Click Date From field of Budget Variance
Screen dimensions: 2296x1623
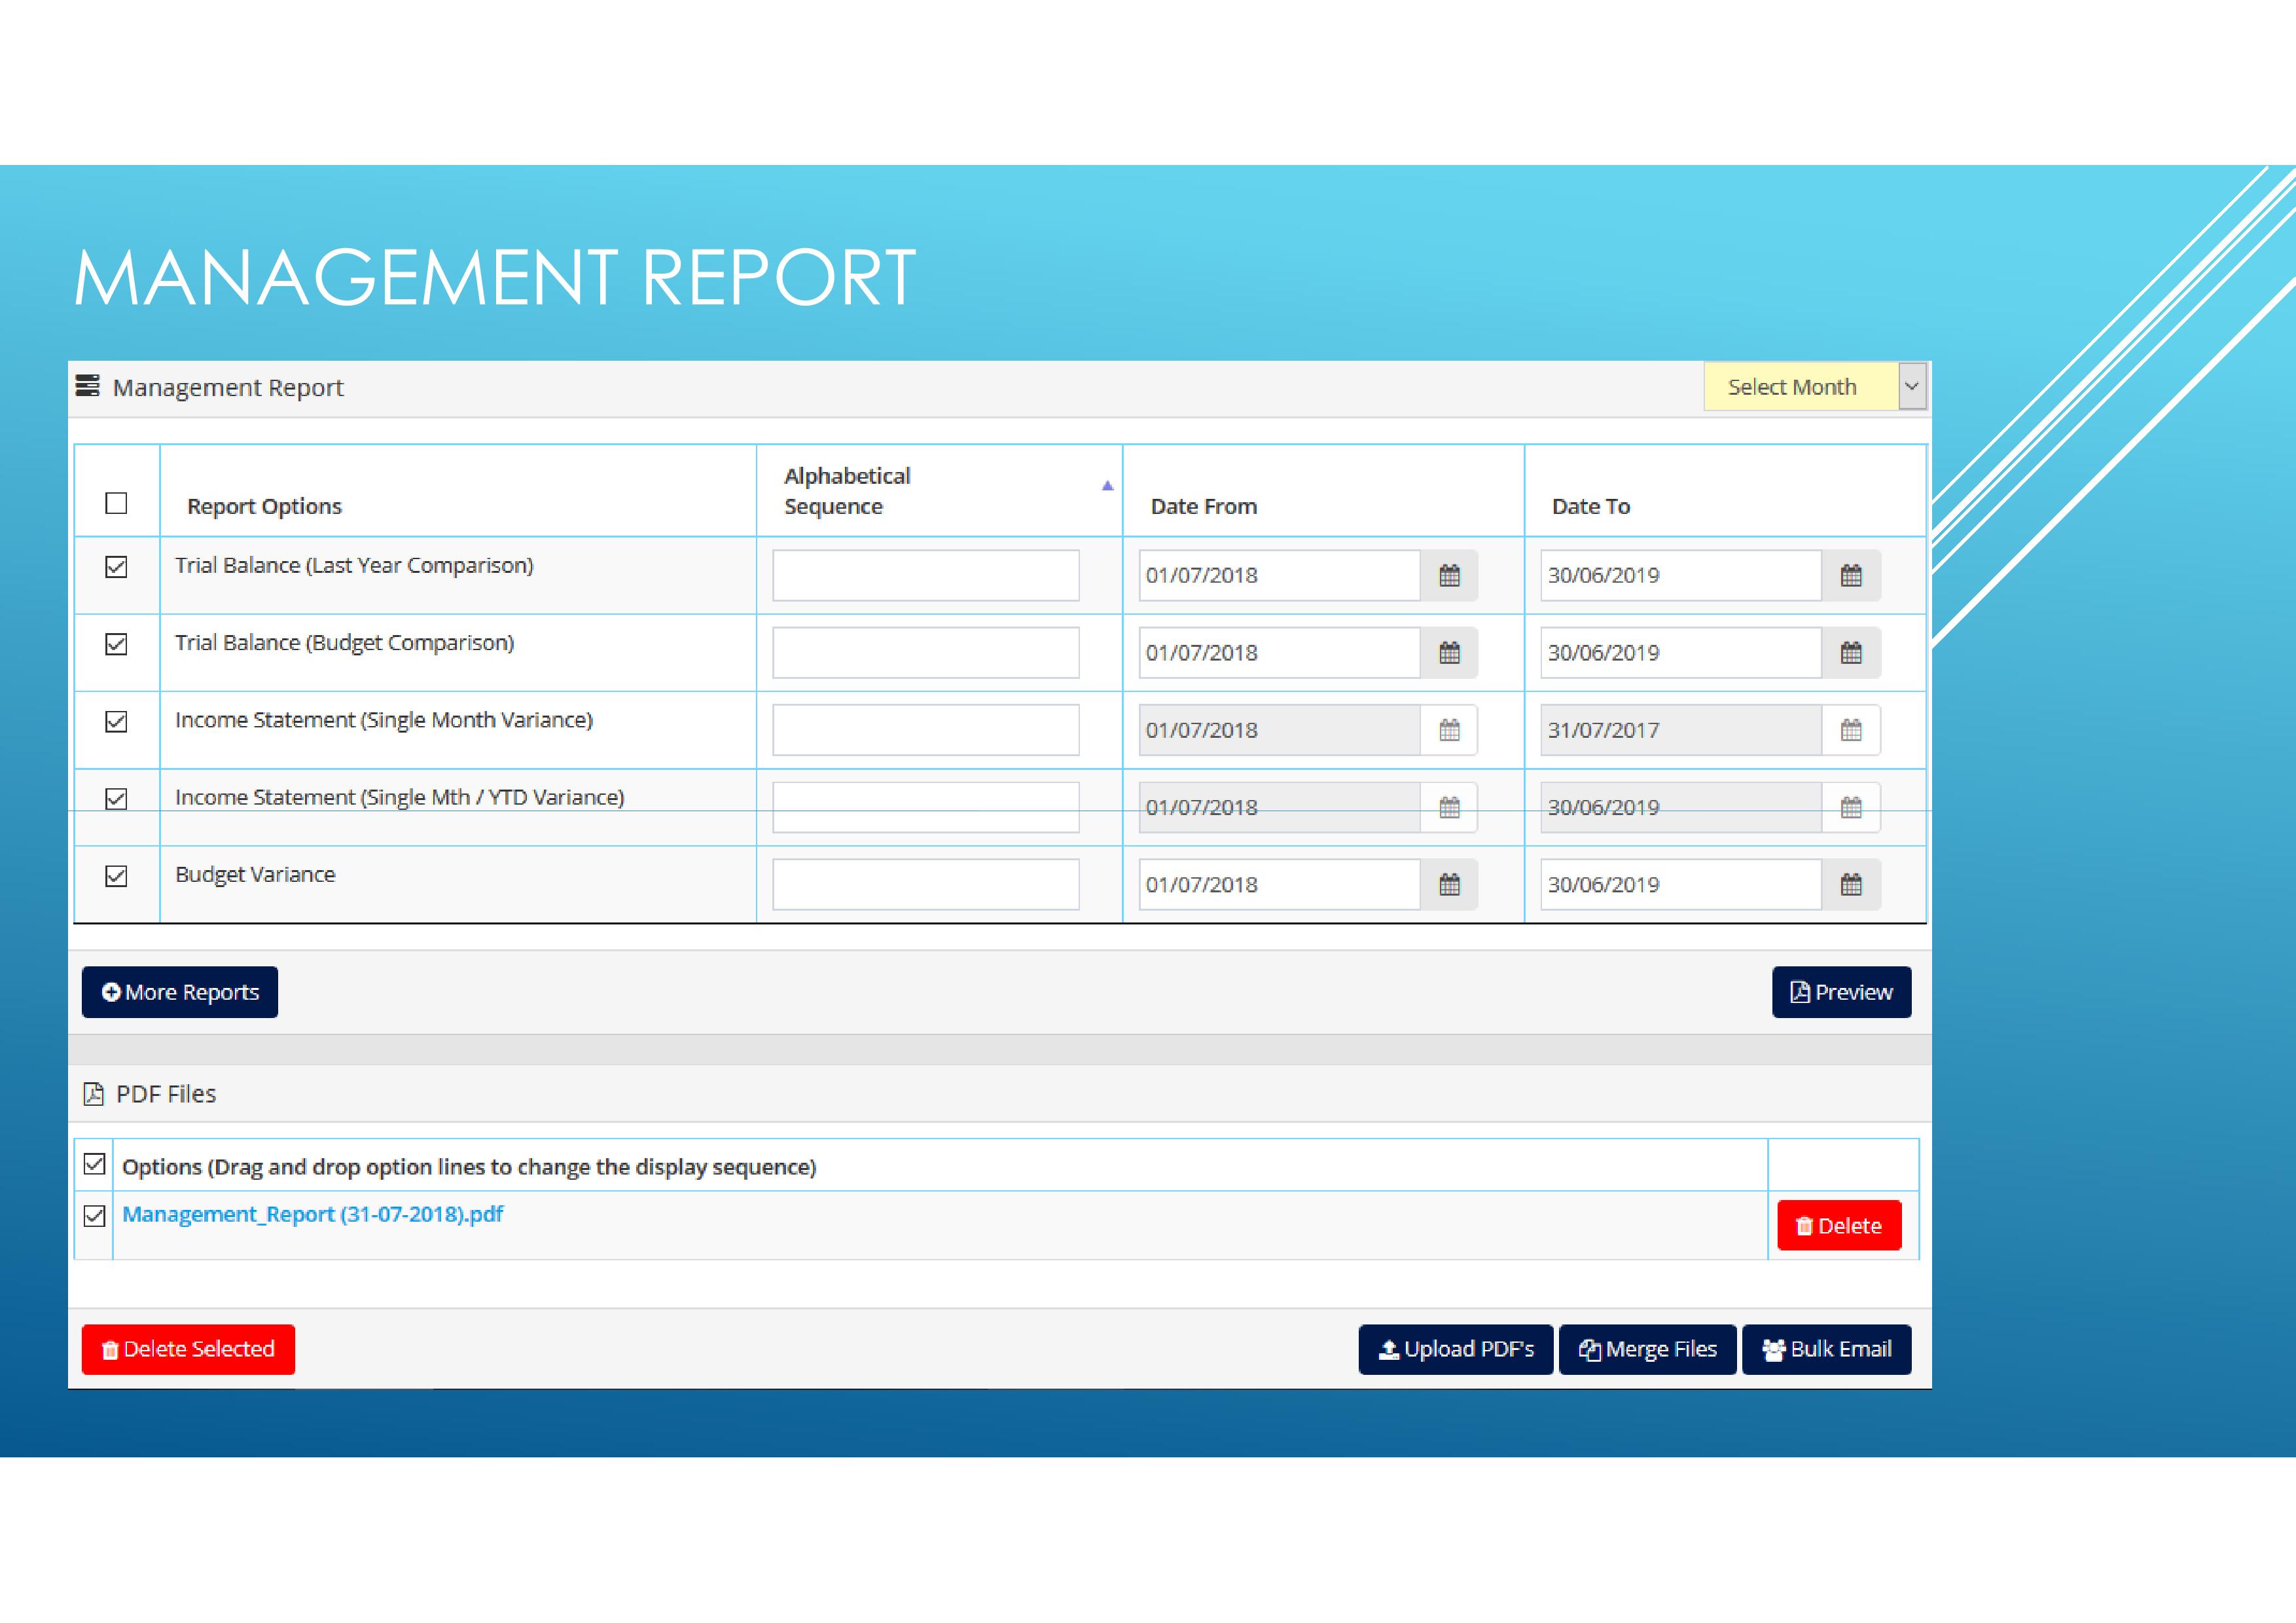[x=1279, y=884]
